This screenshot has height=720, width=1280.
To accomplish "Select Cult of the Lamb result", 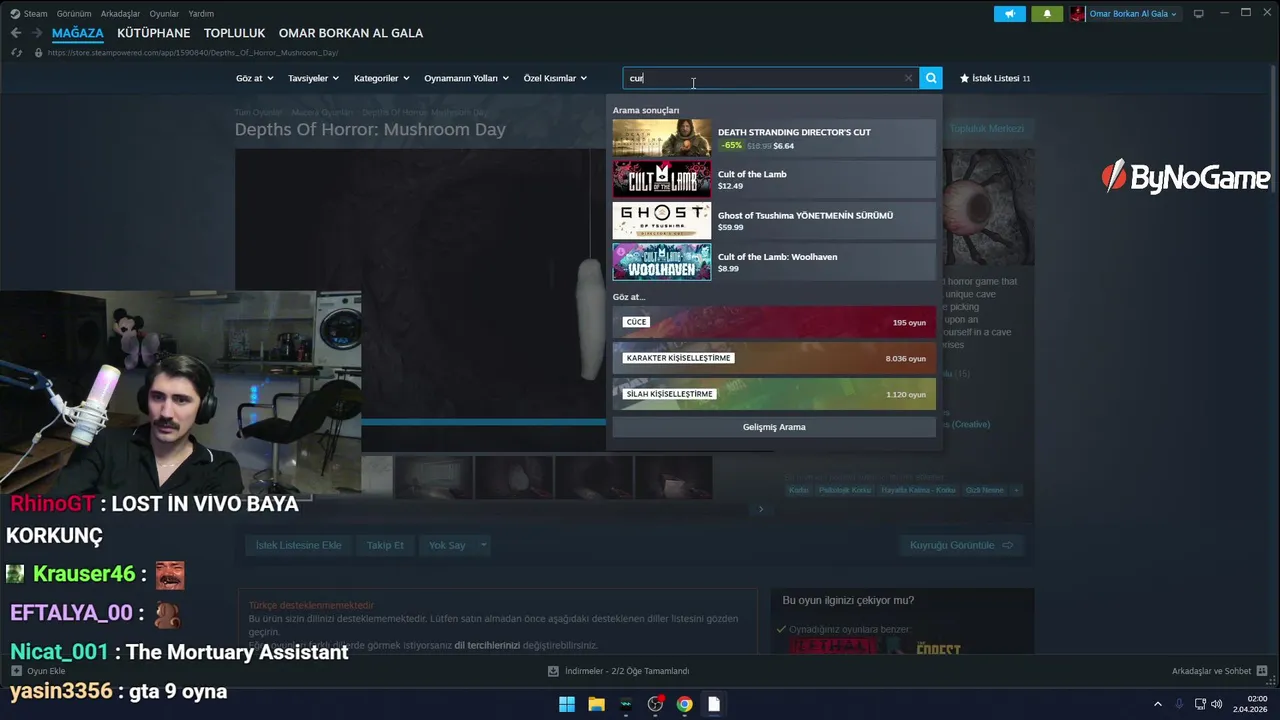I will click(774, 179).
